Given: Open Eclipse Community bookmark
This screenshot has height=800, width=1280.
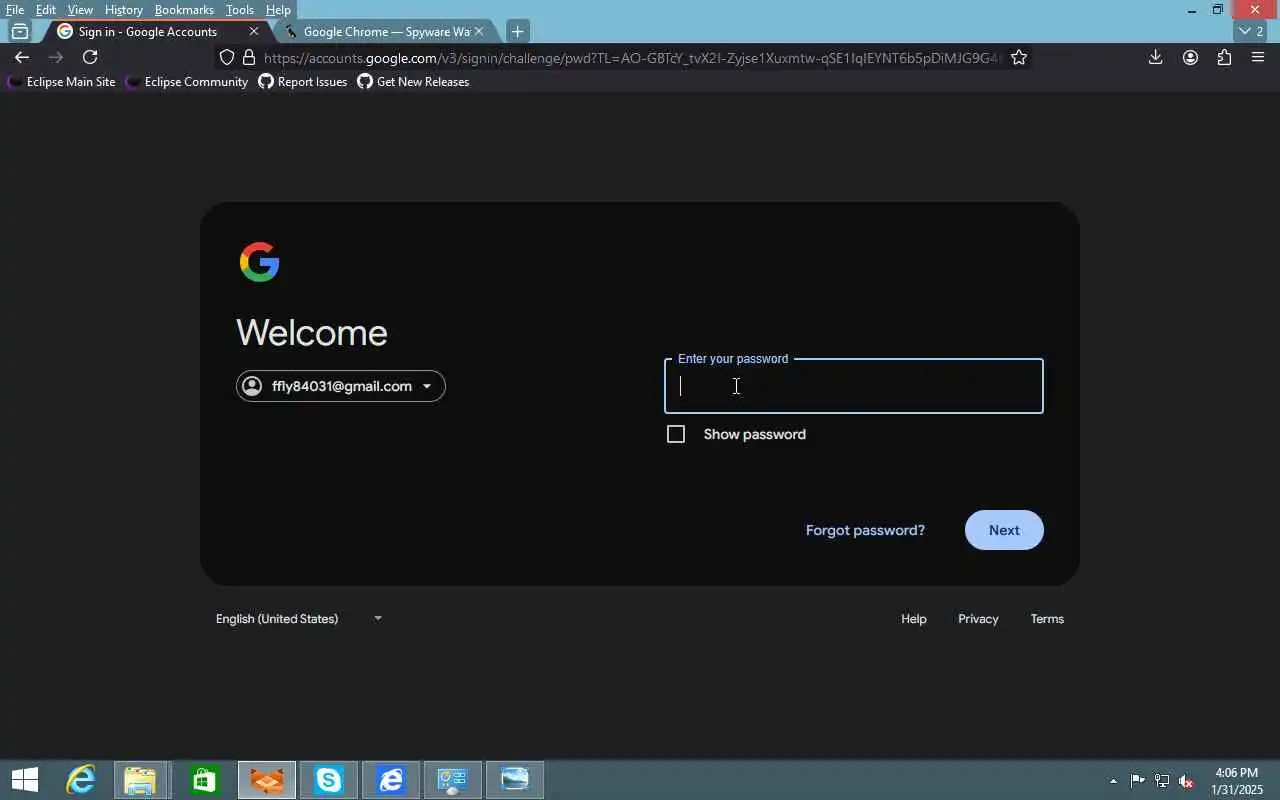Looking at the screenshot, I should click(187, 82).
